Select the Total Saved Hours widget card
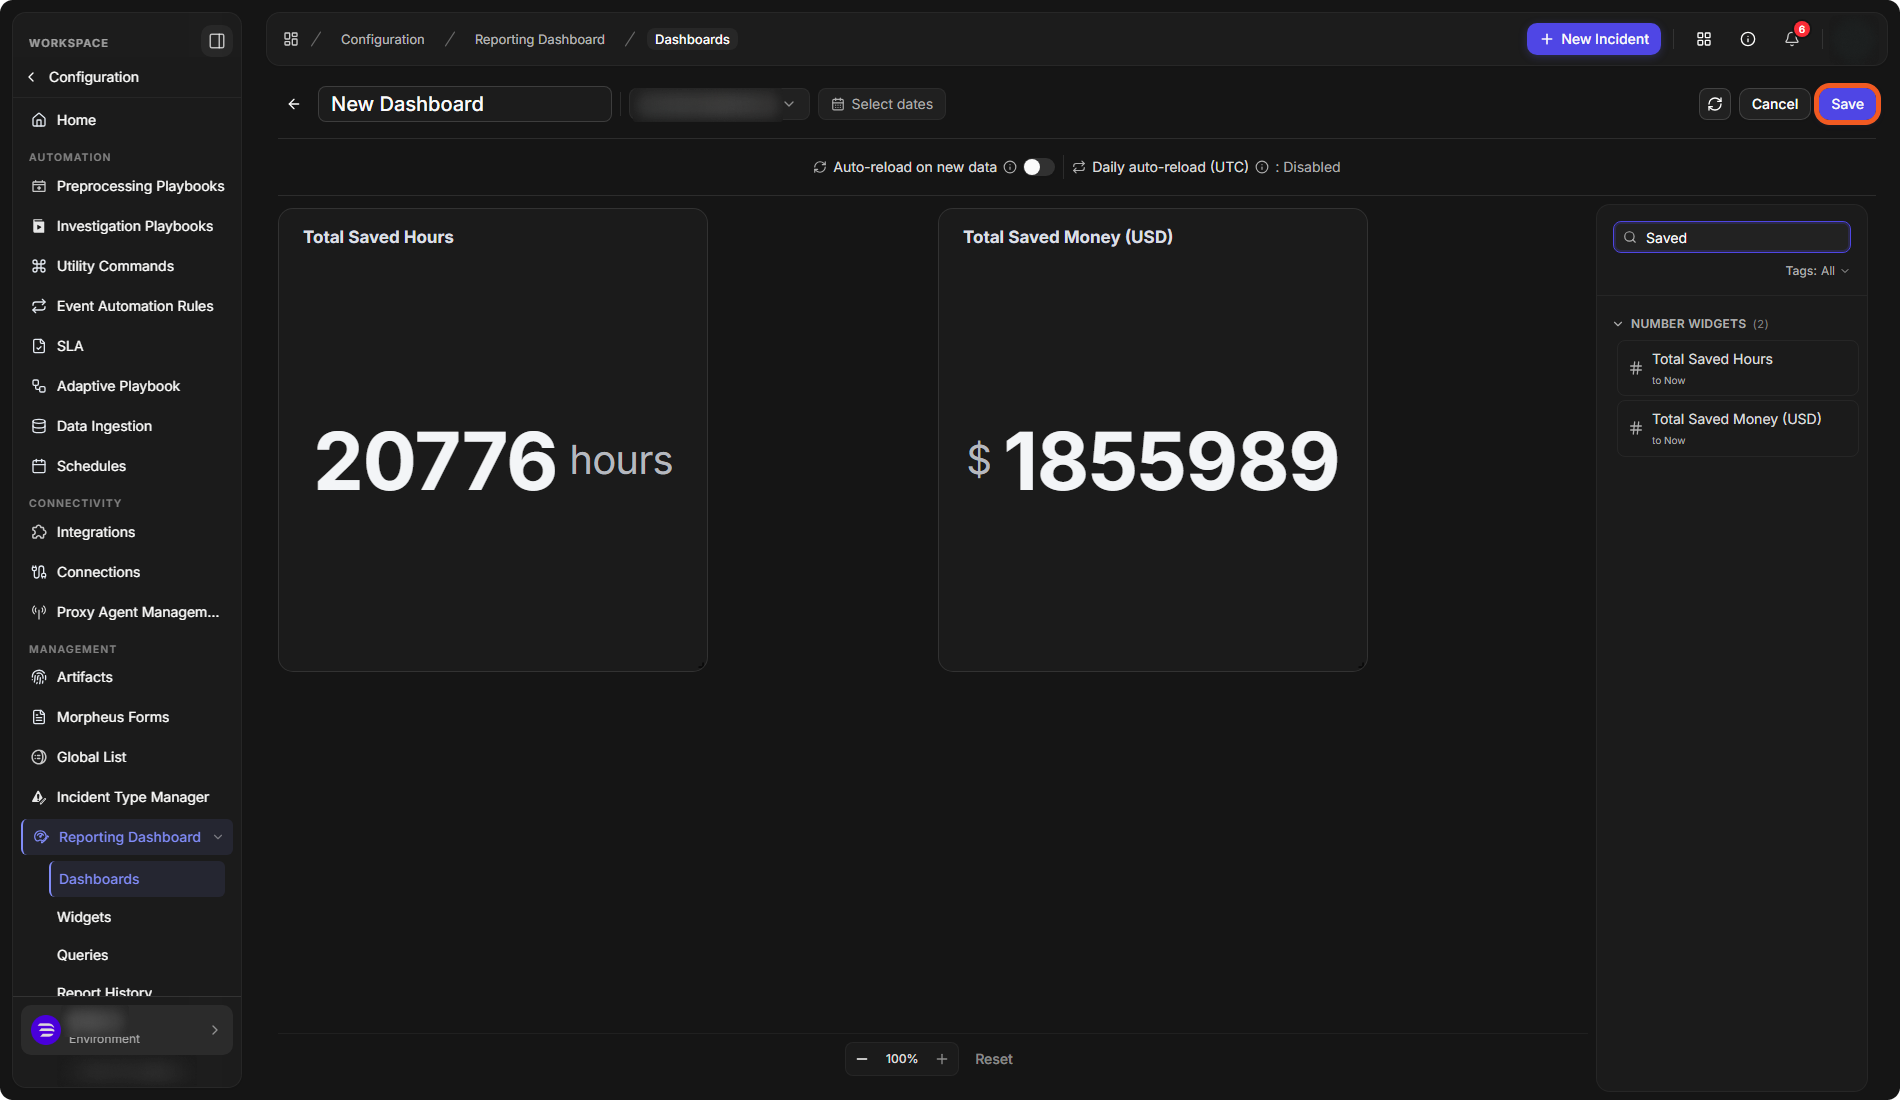Image resolution: width=1900 pixels, height=1100 pixels. (493, 440)
